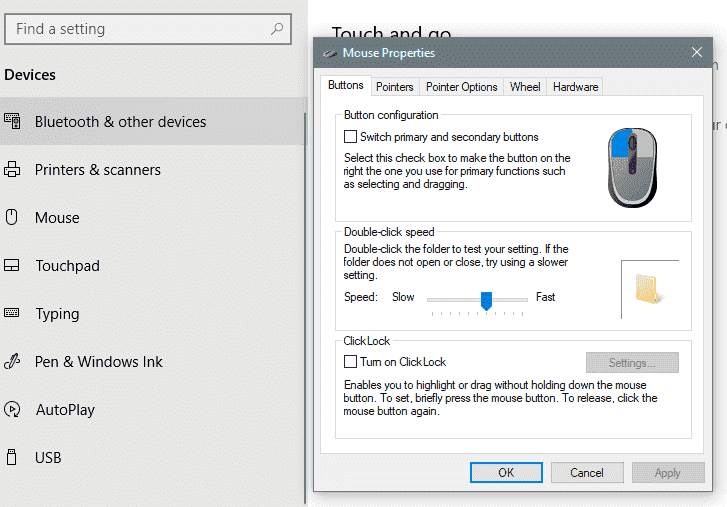The width and height of the screenshot is (727, 507).
Task: Open the Wheel tab
Action: click(525, 87)
